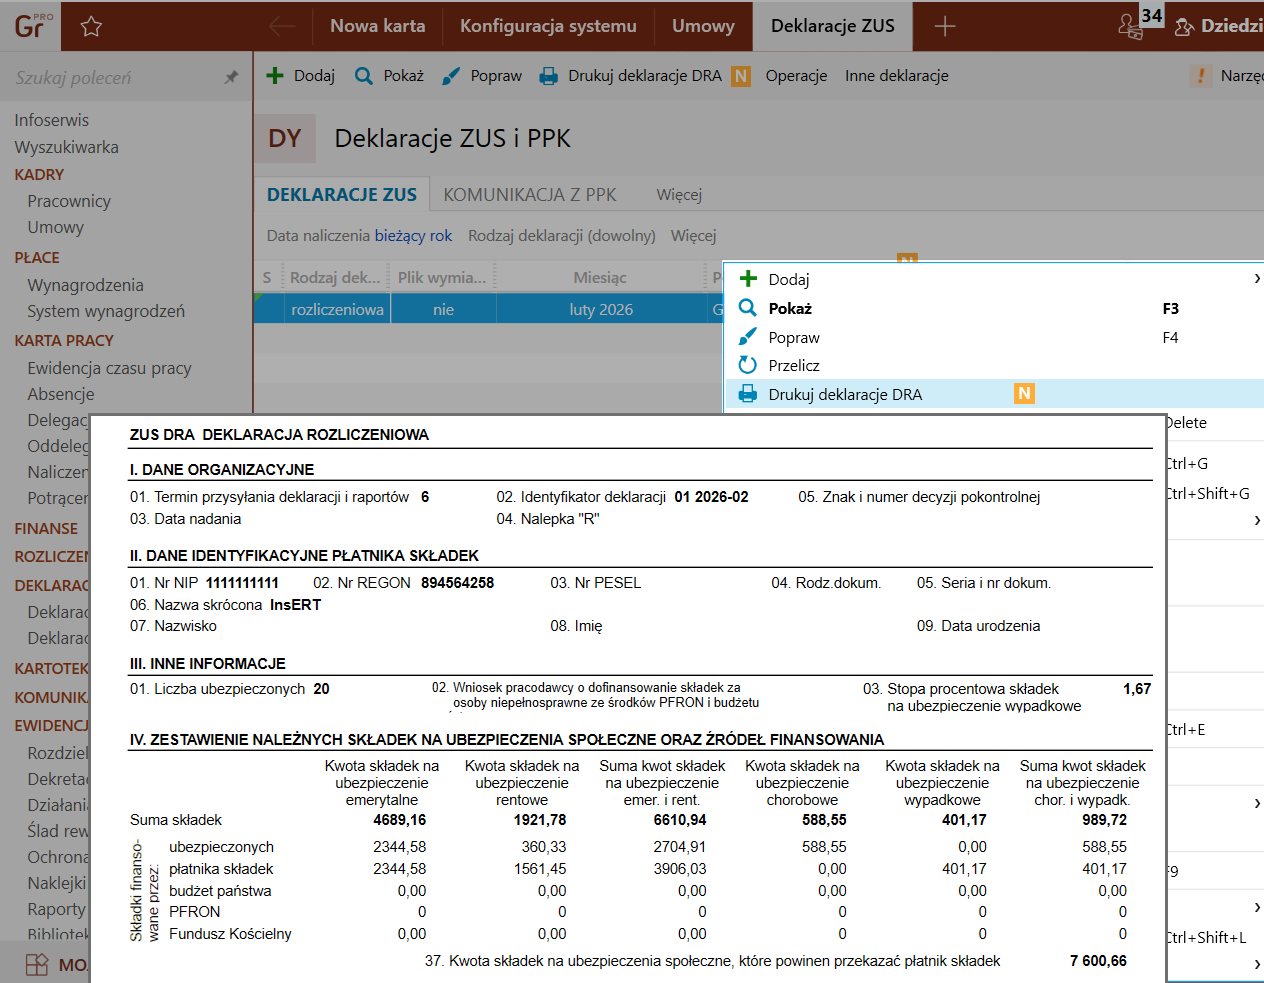Click the printer icon for Drukuj deklarację DRA
This screenshot has height=983, width=1264.
(x=549, y=76)
